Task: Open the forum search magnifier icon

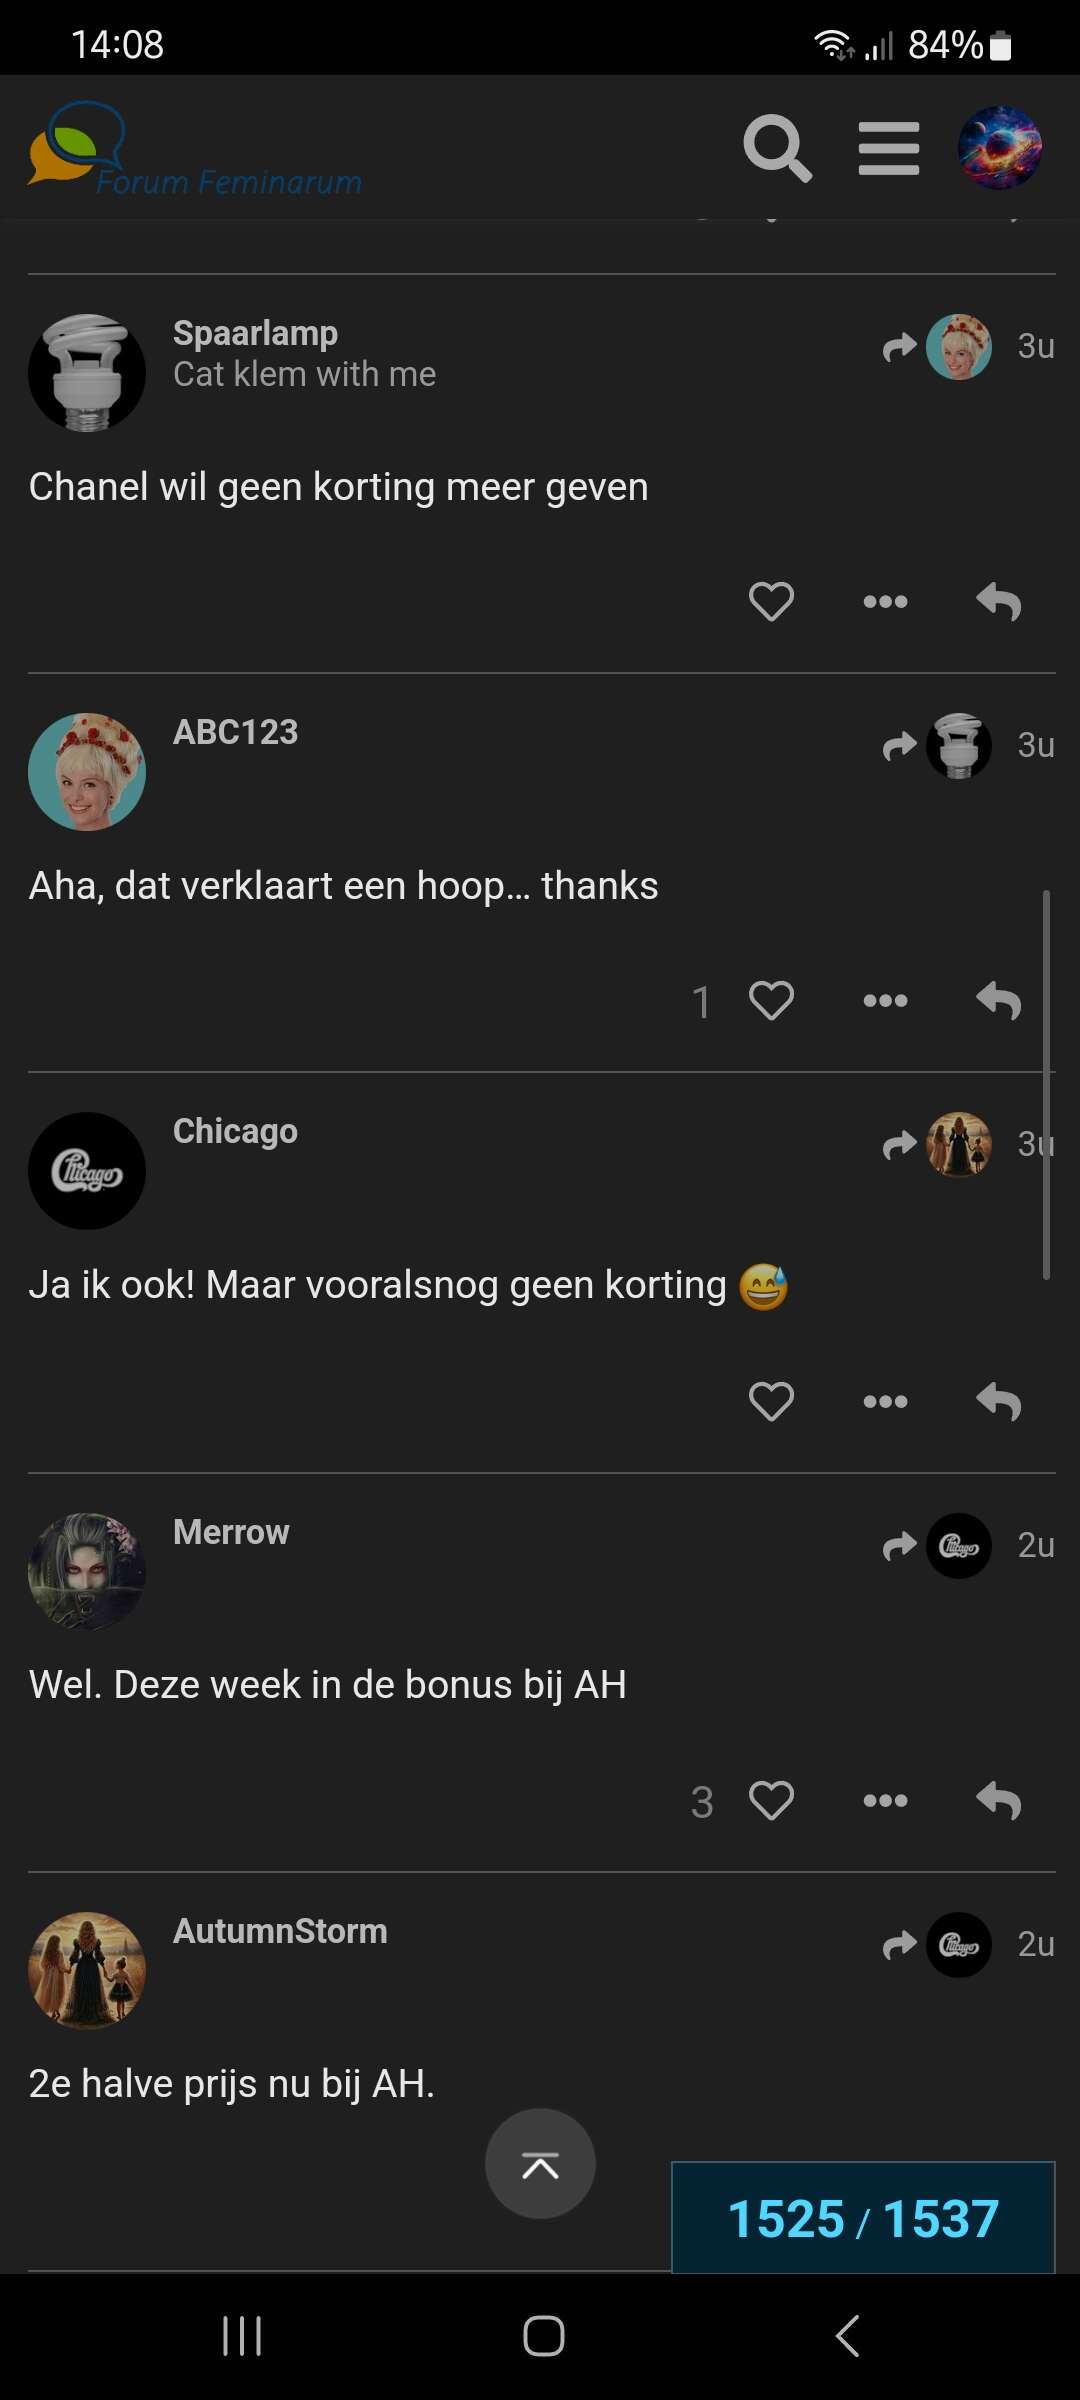Action: click(777, 148)
